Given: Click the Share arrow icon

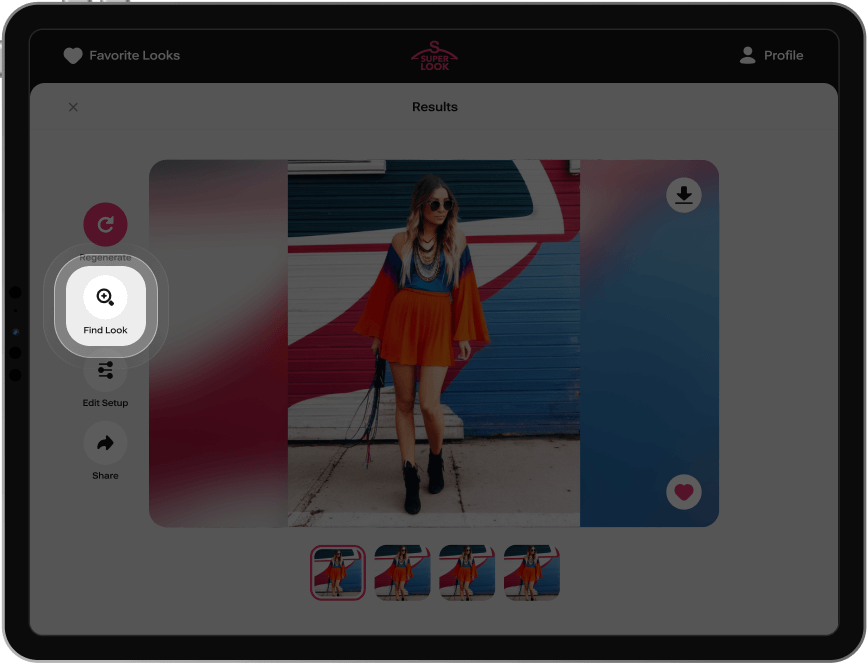Looking at the screenshot, I should 105,443.
